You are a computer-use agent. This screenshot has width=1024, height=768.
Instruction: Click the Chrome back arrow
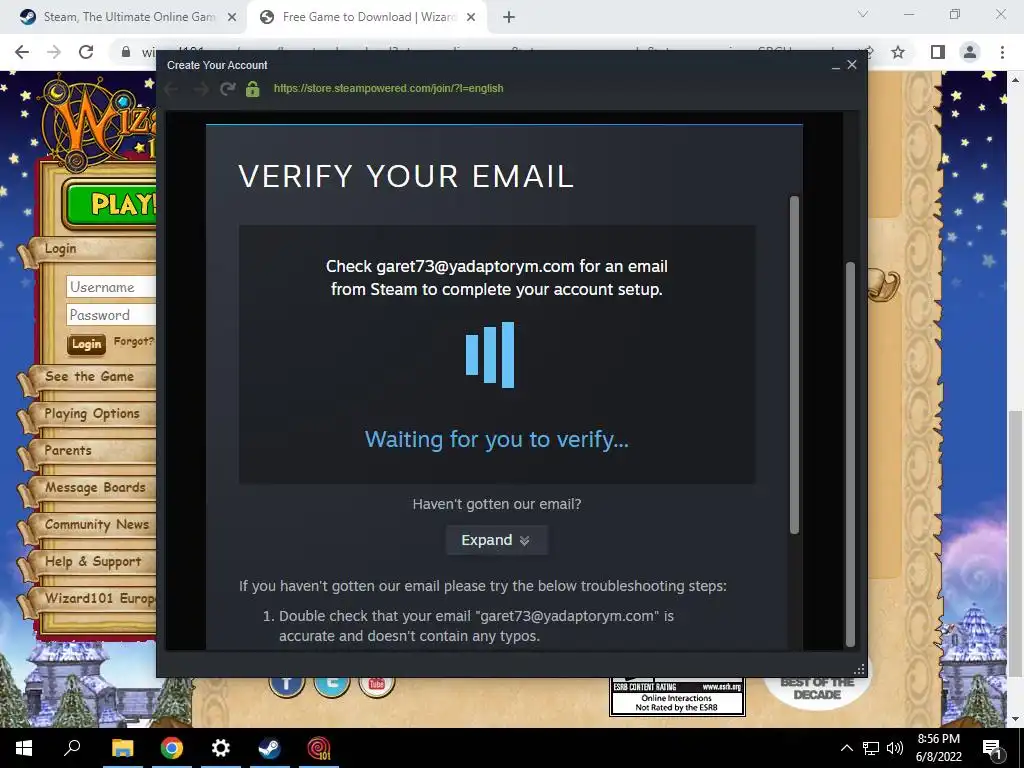pyautogui.click(x=22, y=52)
